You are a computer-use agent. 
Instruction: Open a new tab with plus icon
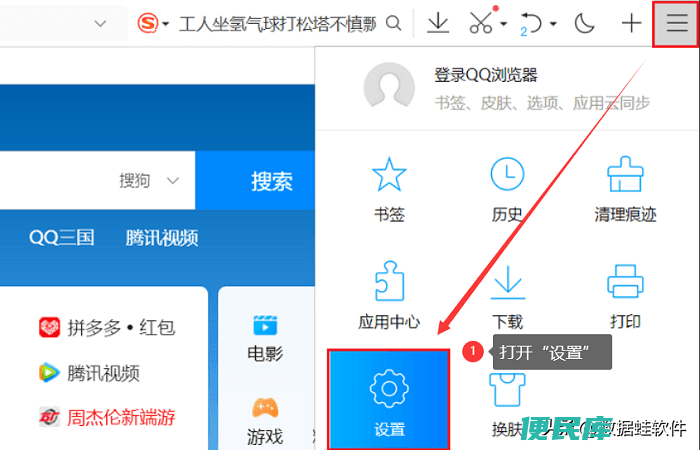coord(631,23)
